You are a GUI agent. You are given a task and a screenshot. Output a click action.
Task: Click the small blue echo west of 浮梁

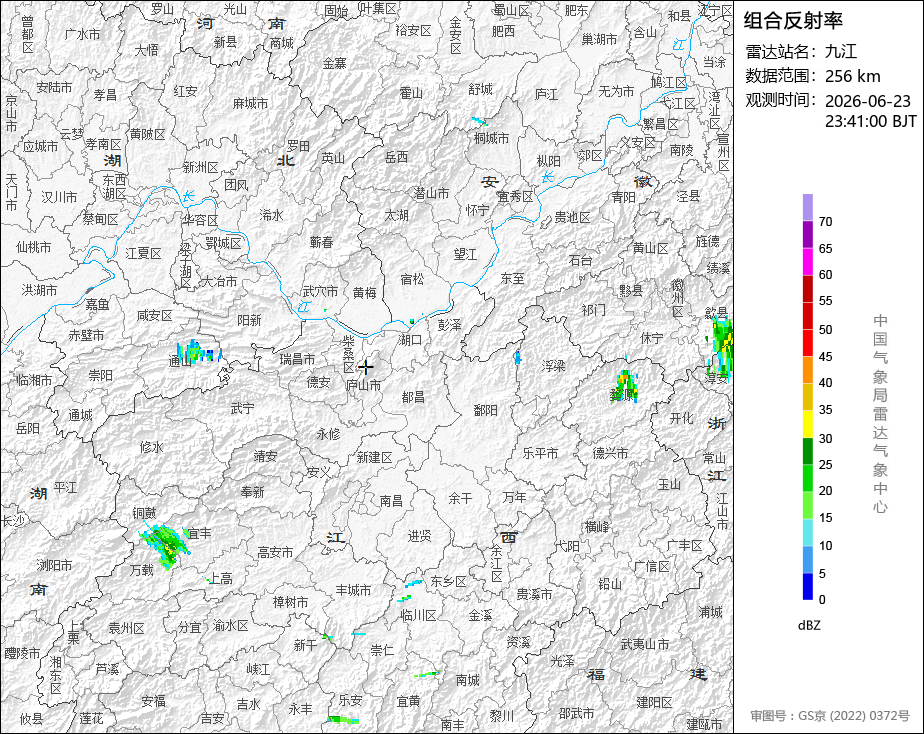point(518,357)
